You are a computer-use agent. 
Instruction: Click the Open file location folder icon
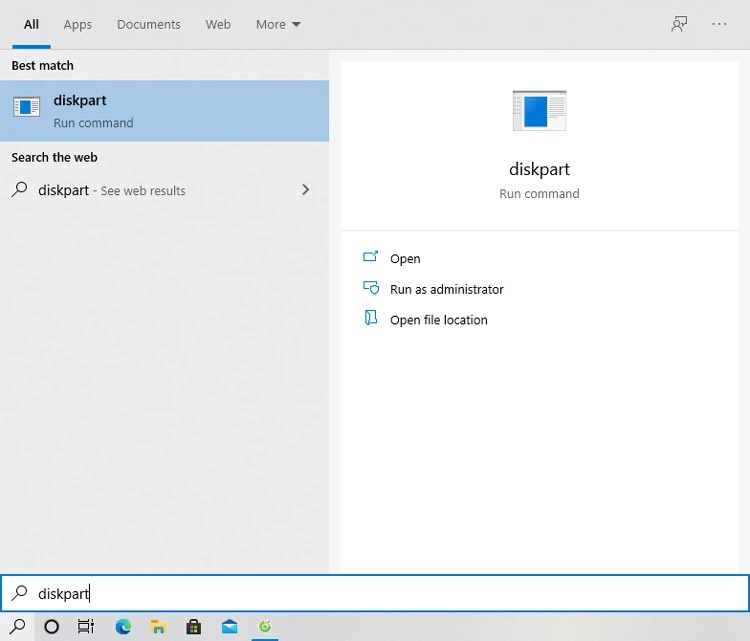[x=371, y=318]
